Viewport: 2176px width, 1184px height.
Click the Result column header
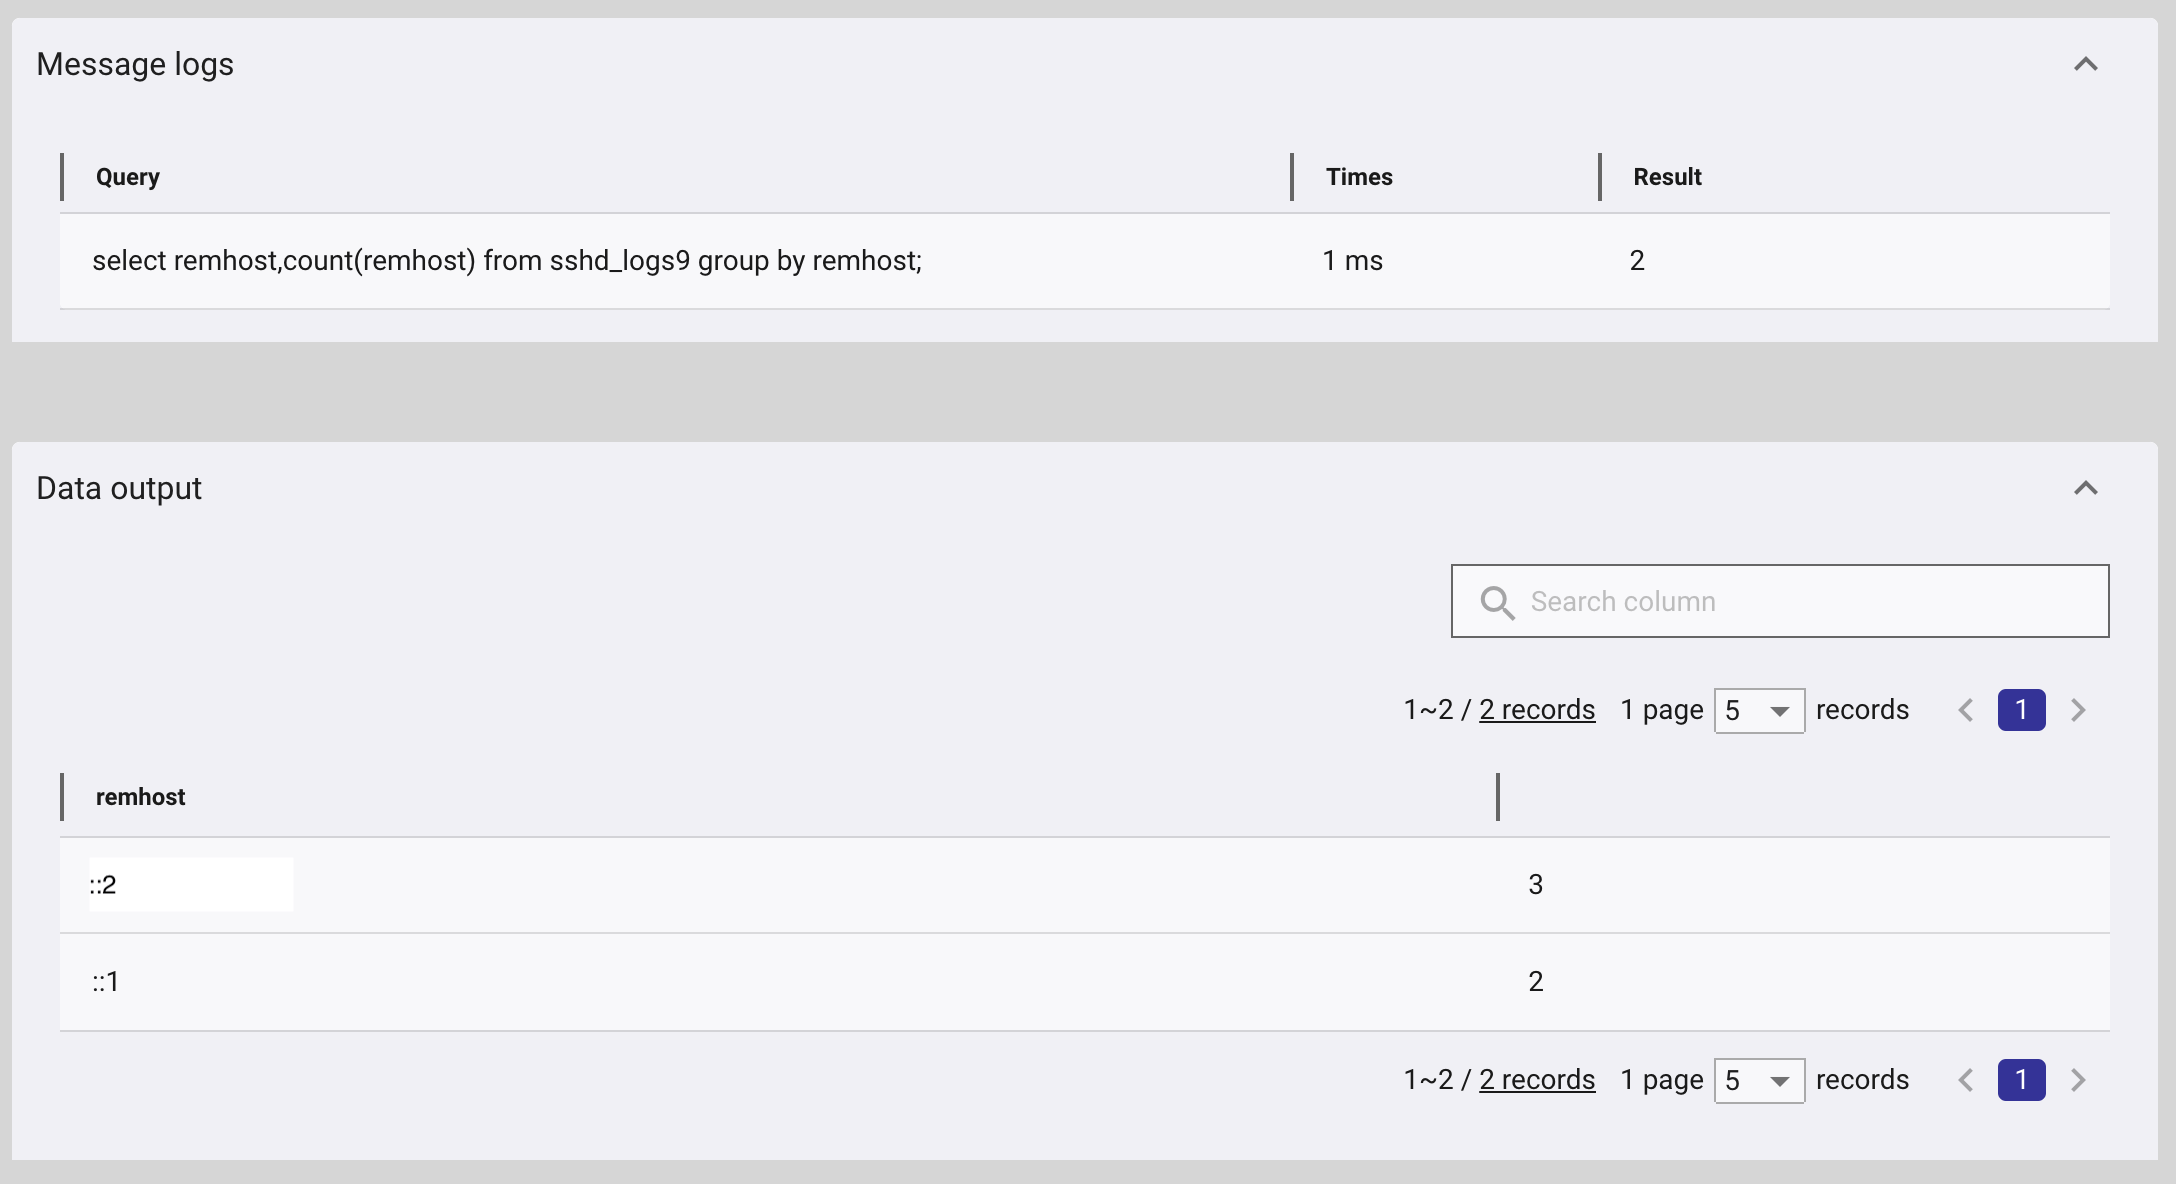(x=1667, y=177)
